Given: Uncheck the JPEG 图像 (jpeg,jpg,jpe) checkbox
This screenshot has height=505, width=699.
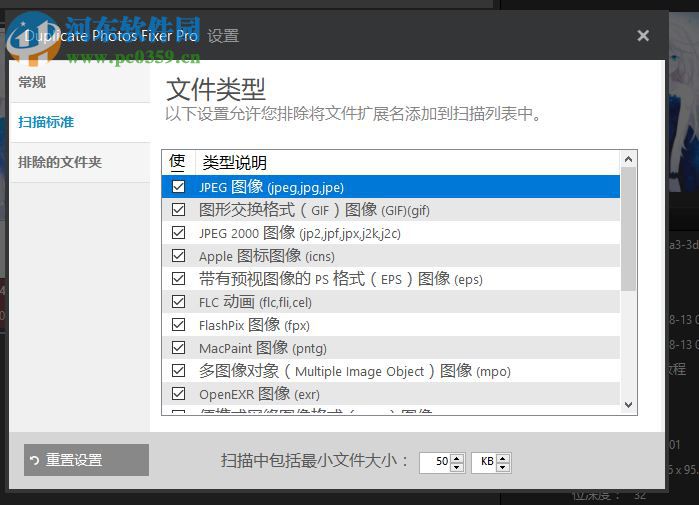Looking at the screenshot, I should pyautogui.click(x=178, y=186).
